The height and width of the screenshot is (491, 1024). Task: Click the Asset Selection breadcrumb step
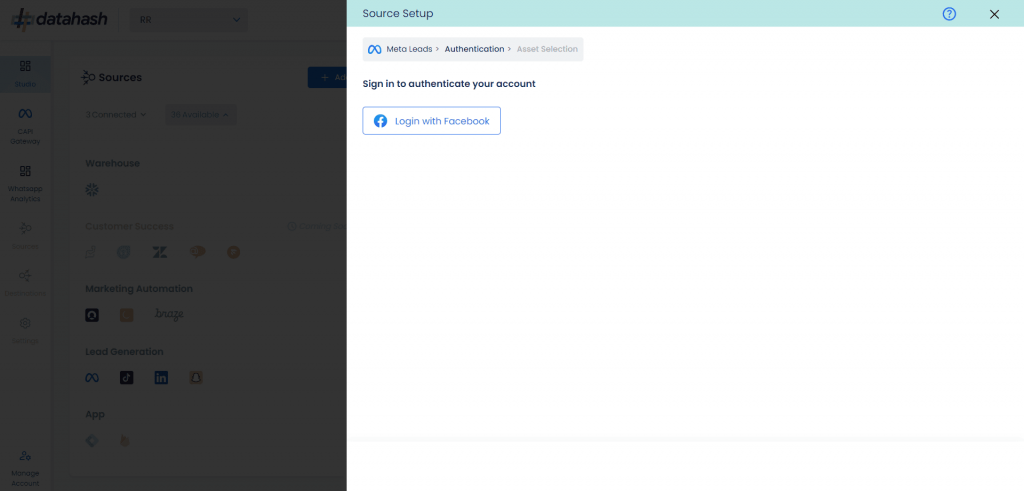click(547, 49)
